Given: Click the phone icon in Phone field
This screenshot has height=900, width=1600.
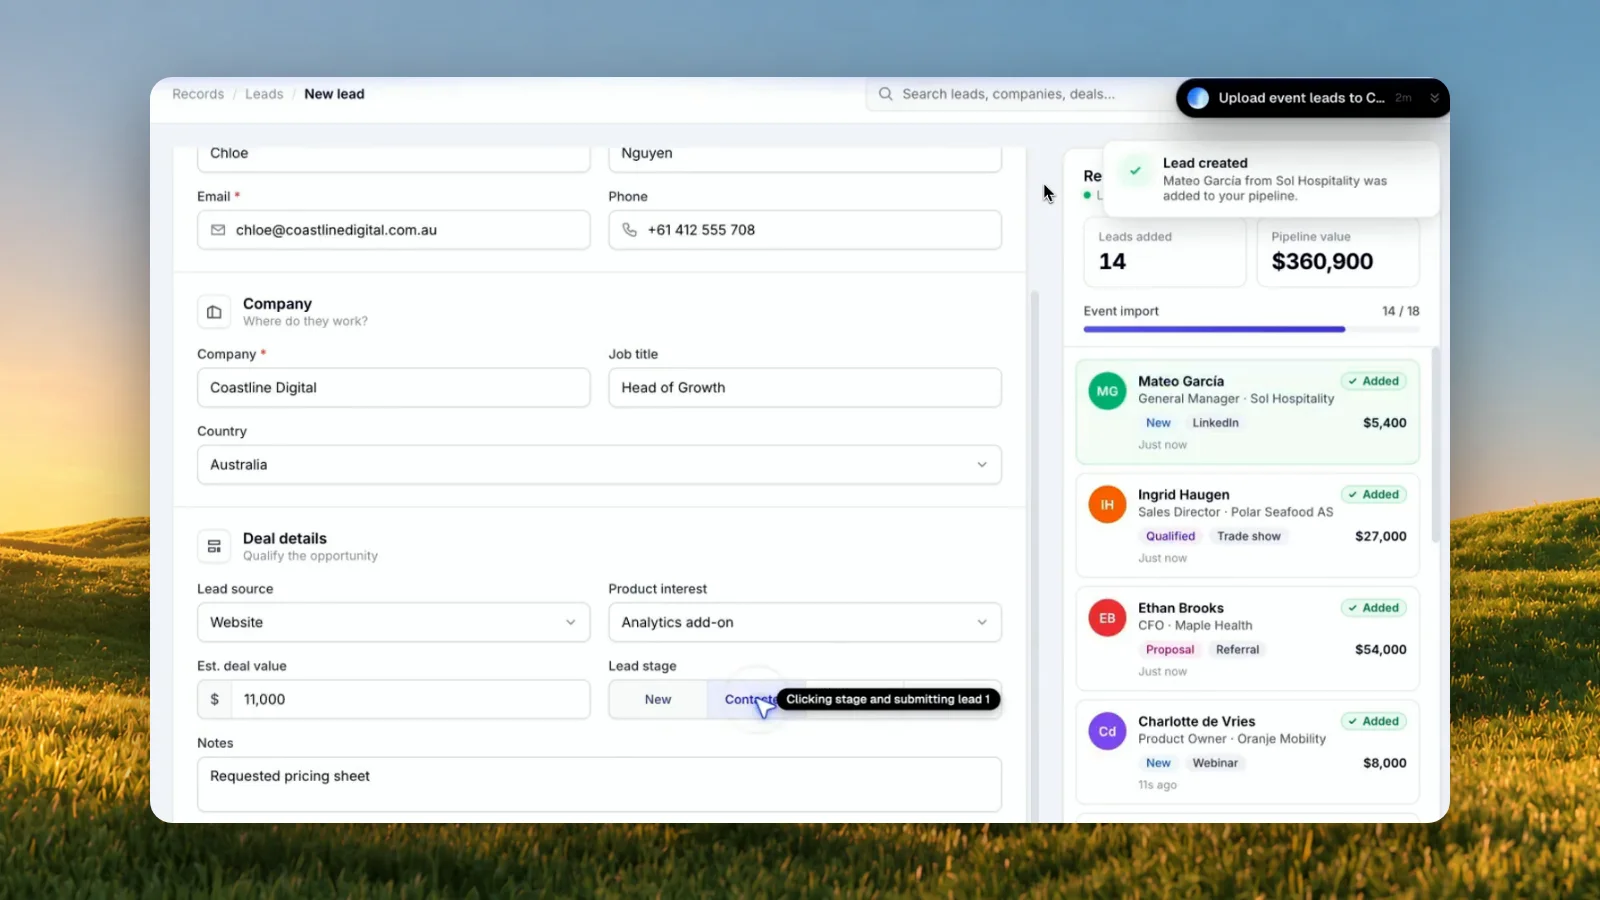Looking at the screenshot, I should point(629,230).
